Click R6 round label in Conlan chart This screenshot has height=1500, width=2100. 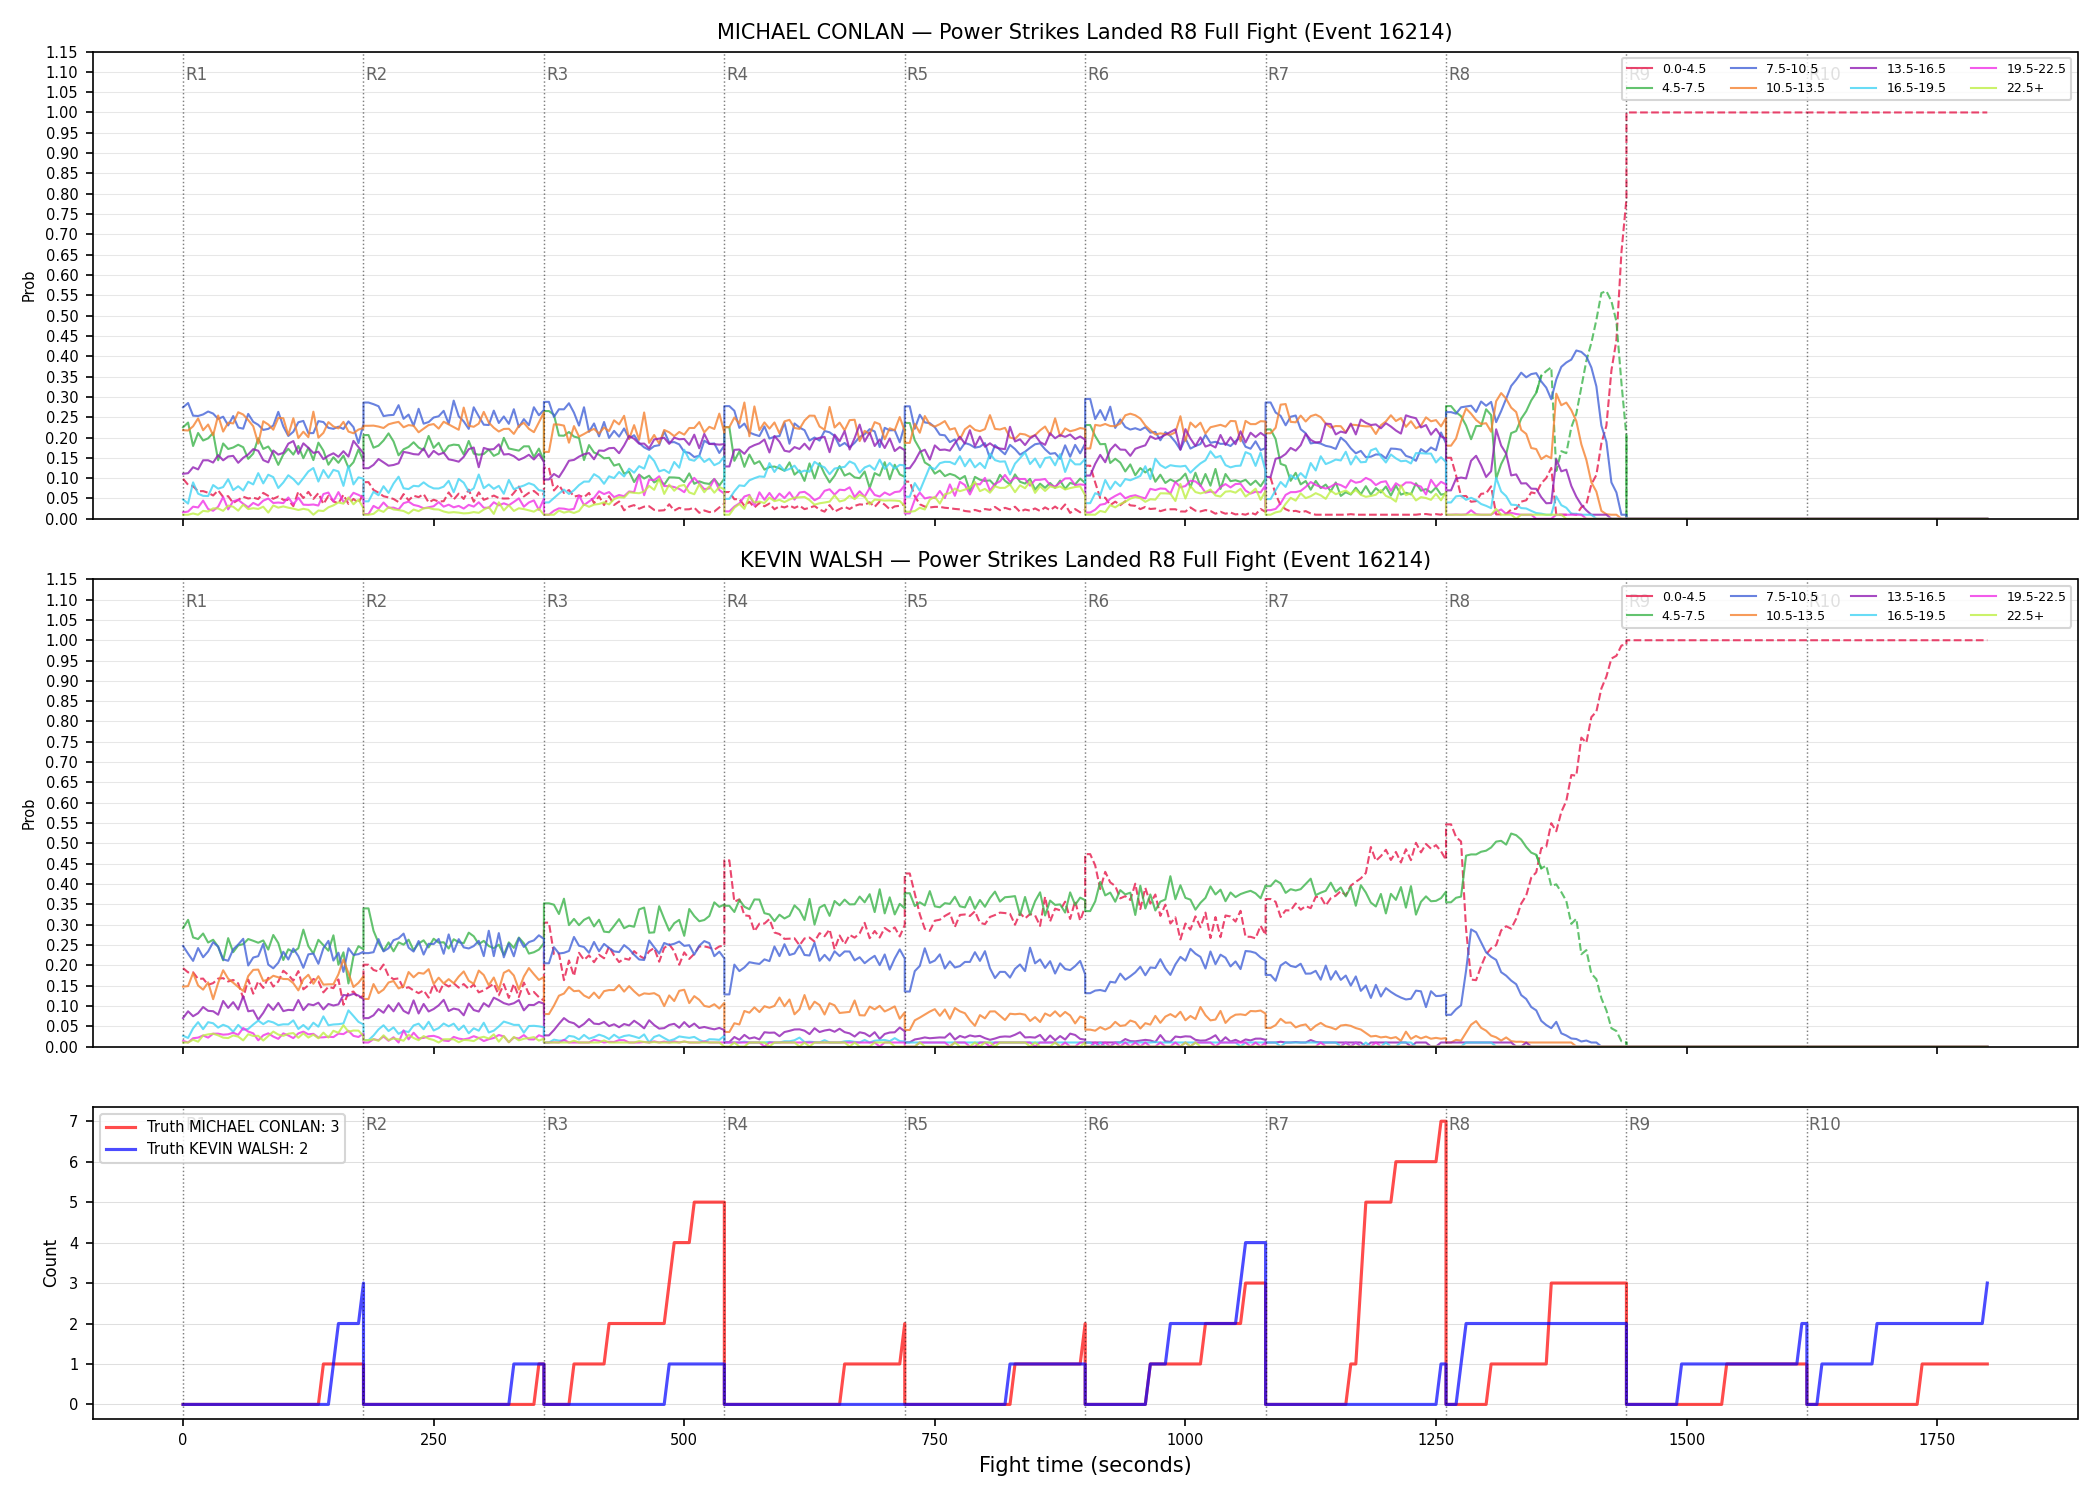tap(1098, 74)
